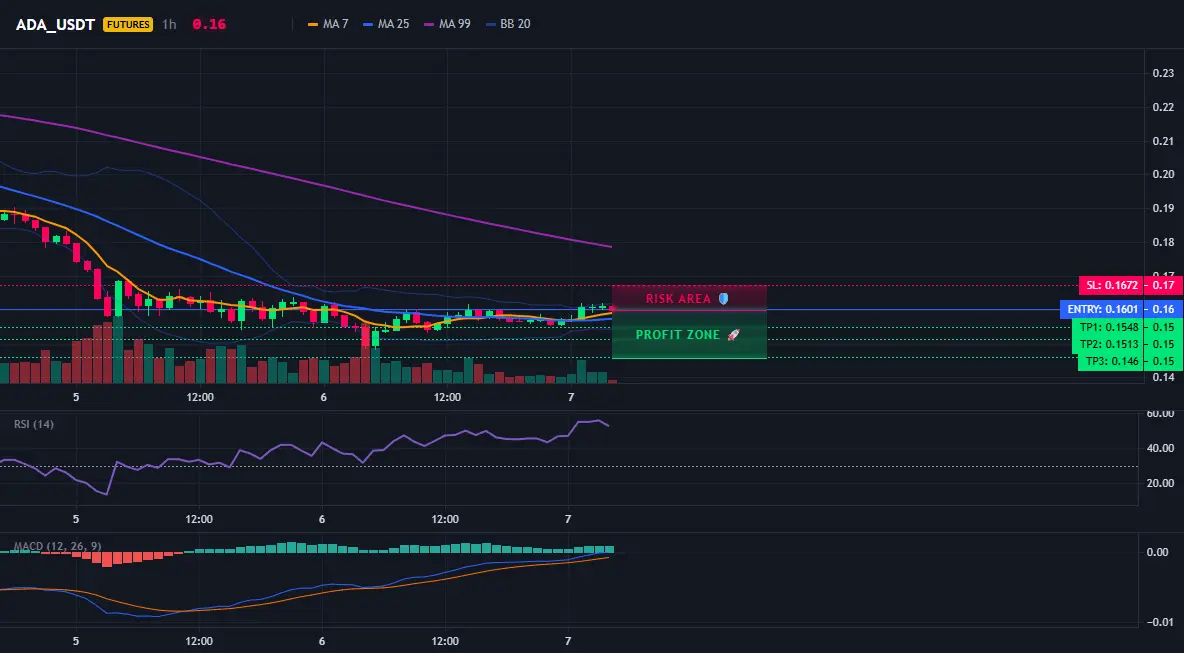Click the 0.19 price axis value

(x=1163, y=208)
